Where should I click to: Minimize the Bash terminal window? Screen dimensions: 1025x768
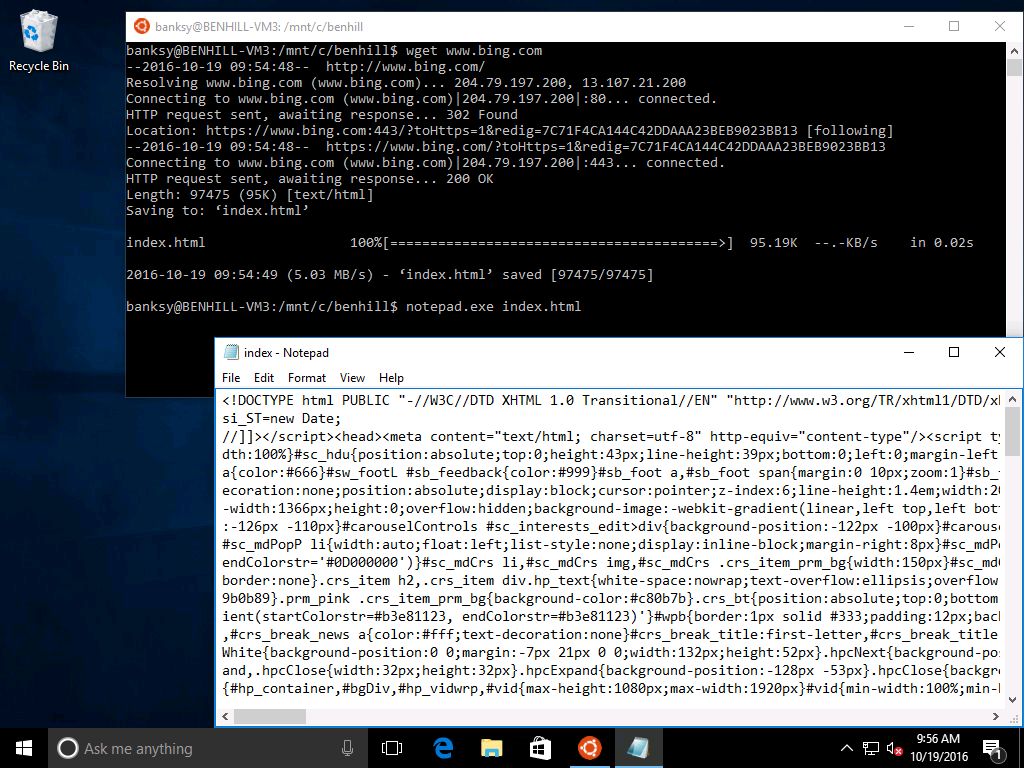[909, 26]
